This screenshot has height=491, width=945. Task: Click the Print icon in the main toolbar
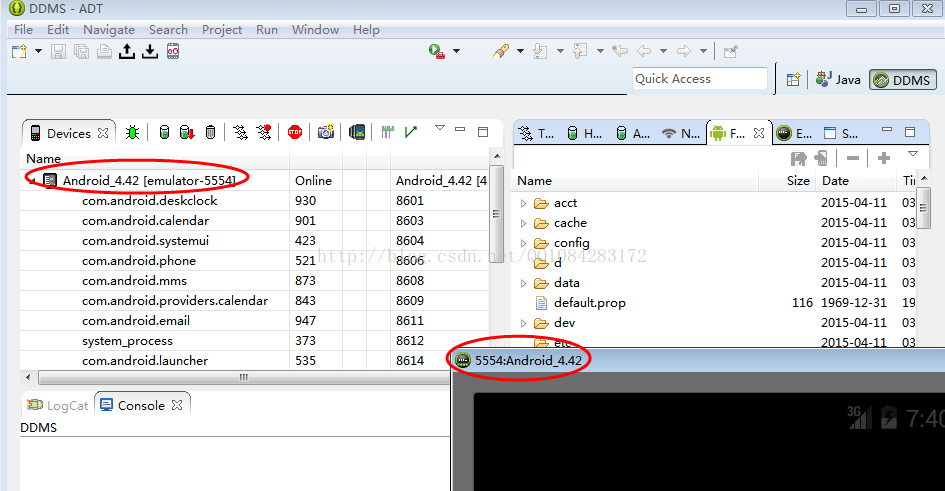[x=104, y=52]
